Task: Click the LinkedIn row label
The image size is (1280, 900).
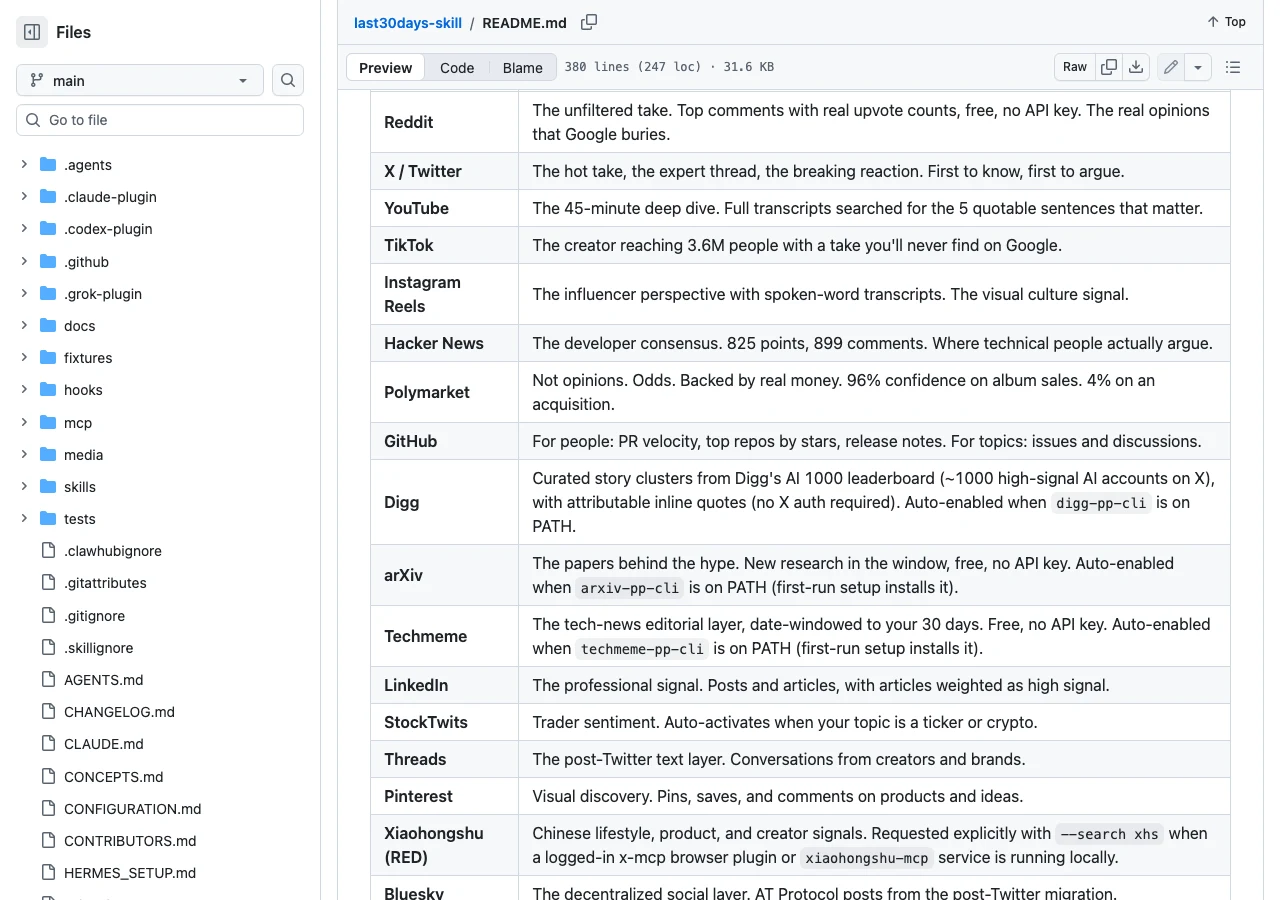Action: pyautogui.click(x=416, y=685)
